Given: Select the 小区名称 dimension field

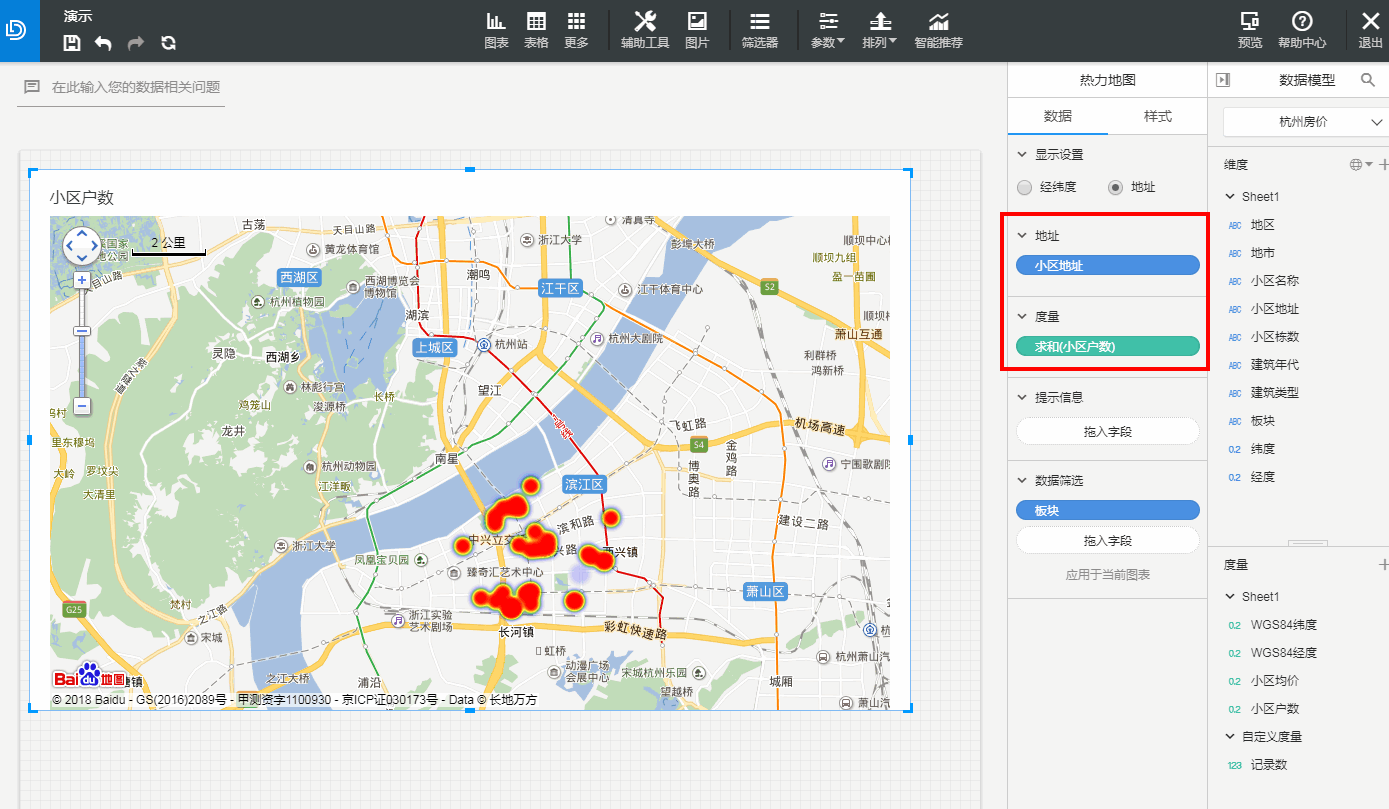Looking at the screenshot, I should [x=1274, y=281].
